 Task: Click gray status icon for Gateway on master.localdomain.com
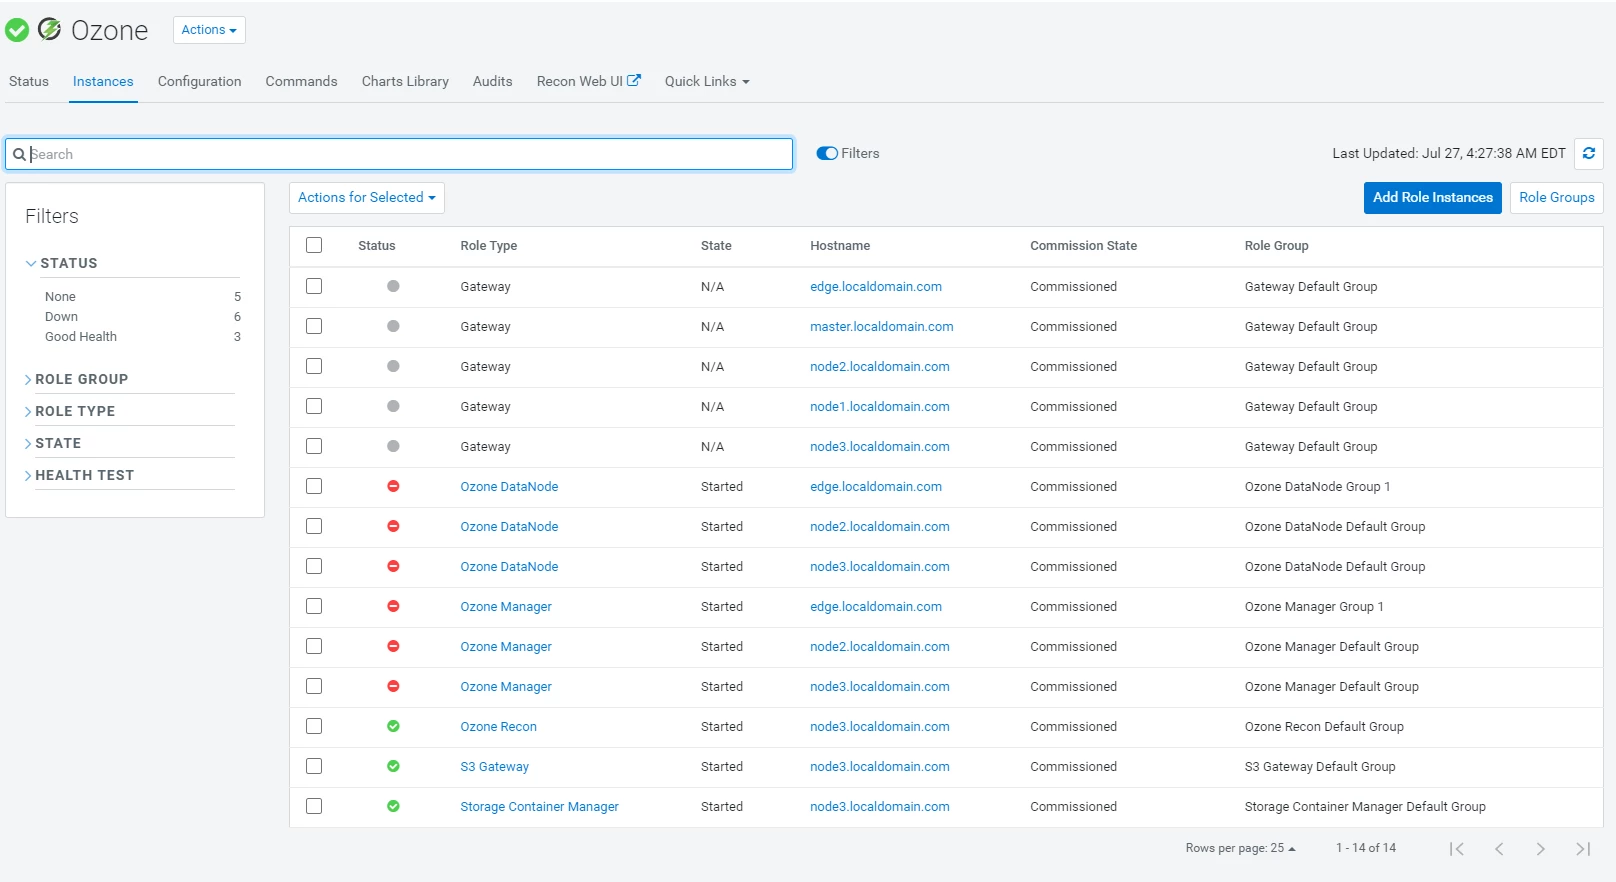393,326
